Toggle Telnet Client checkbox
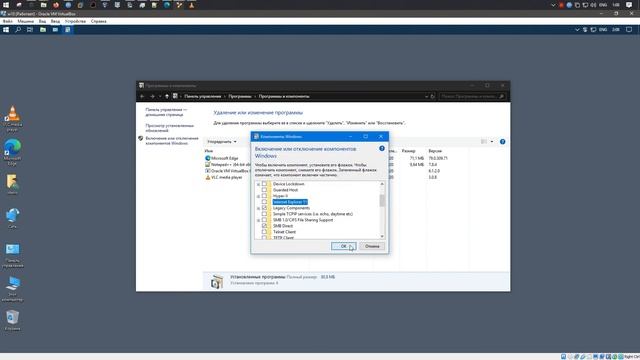This screenshot has height=360, width=640. click(x=264, y=231)
